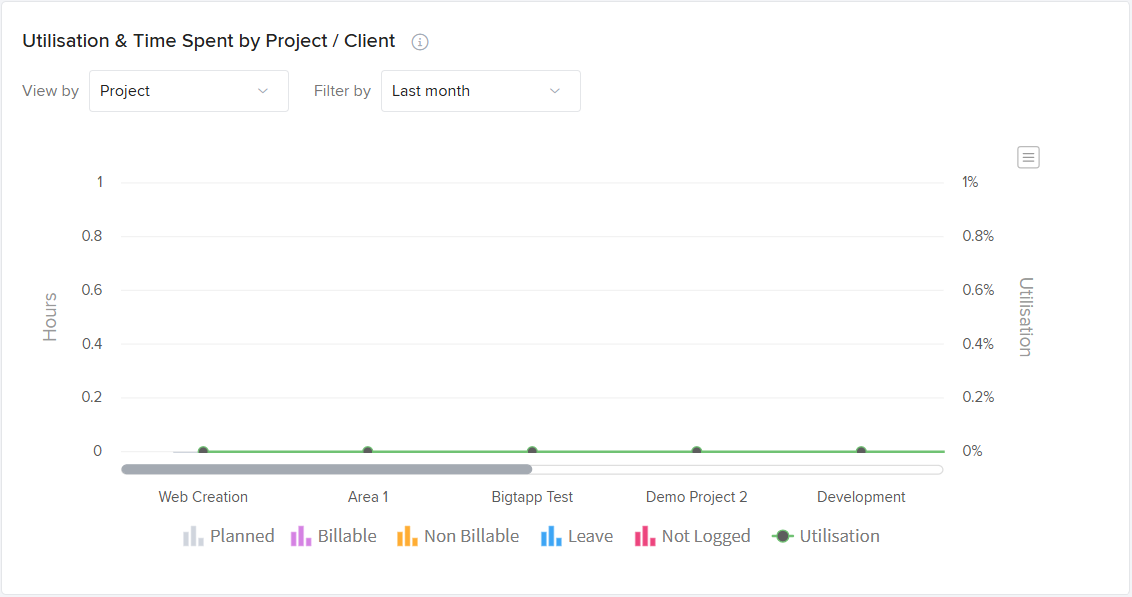Click the Bigtapp Test axis label
This screenshot has width=1132, height=597.
(532, 497)
